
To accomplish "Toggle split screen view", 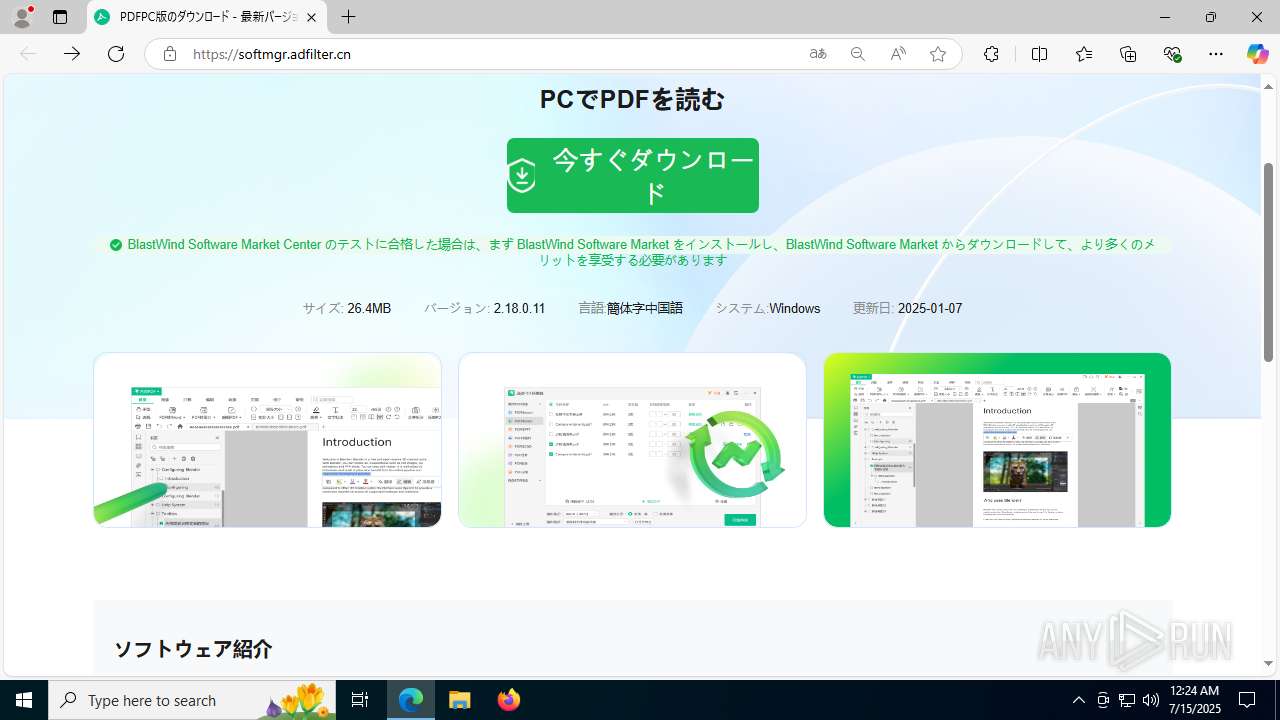I will coord(1040,54).
